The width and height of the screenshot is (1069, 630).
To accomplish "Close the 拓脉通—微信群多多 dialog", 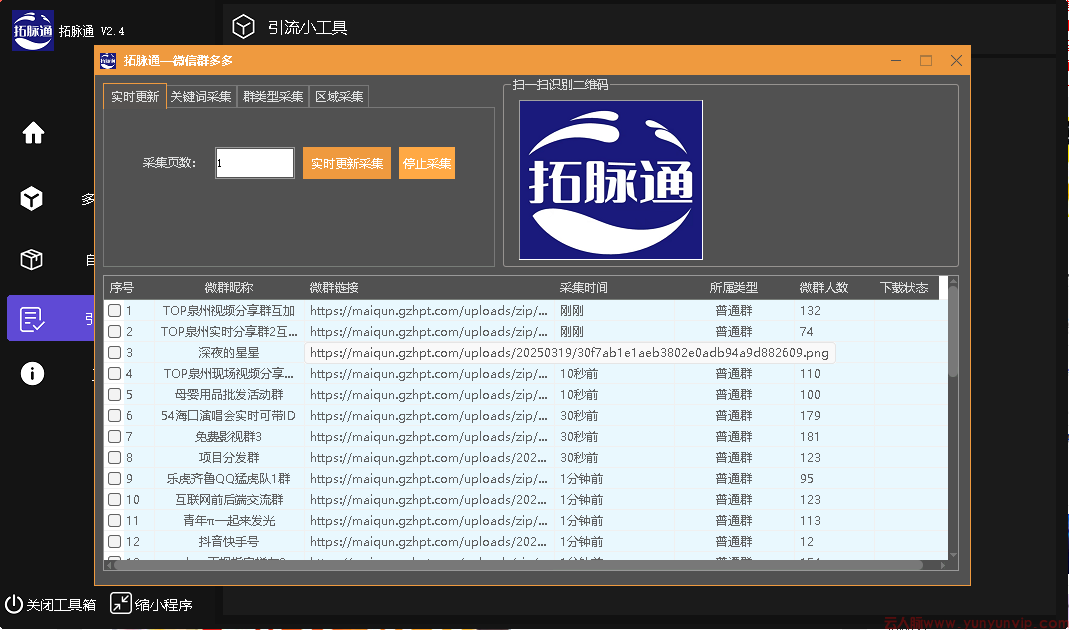I will [x=956, y=61].
